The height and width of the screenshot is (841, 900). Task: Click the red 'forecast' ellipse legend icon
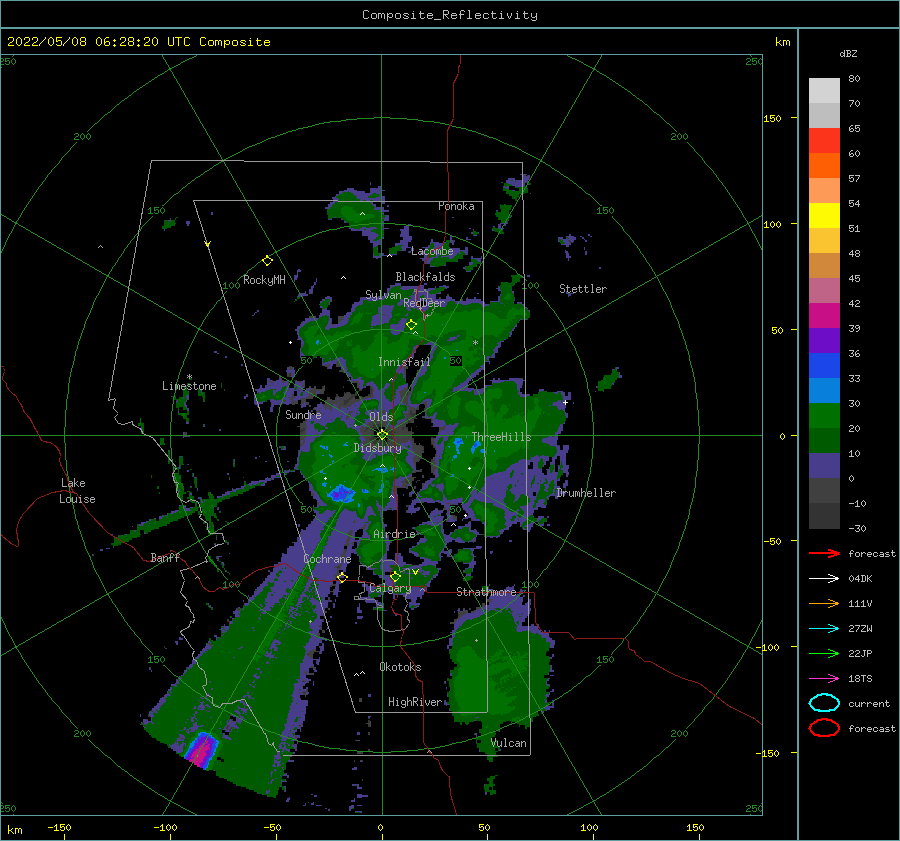824,728
